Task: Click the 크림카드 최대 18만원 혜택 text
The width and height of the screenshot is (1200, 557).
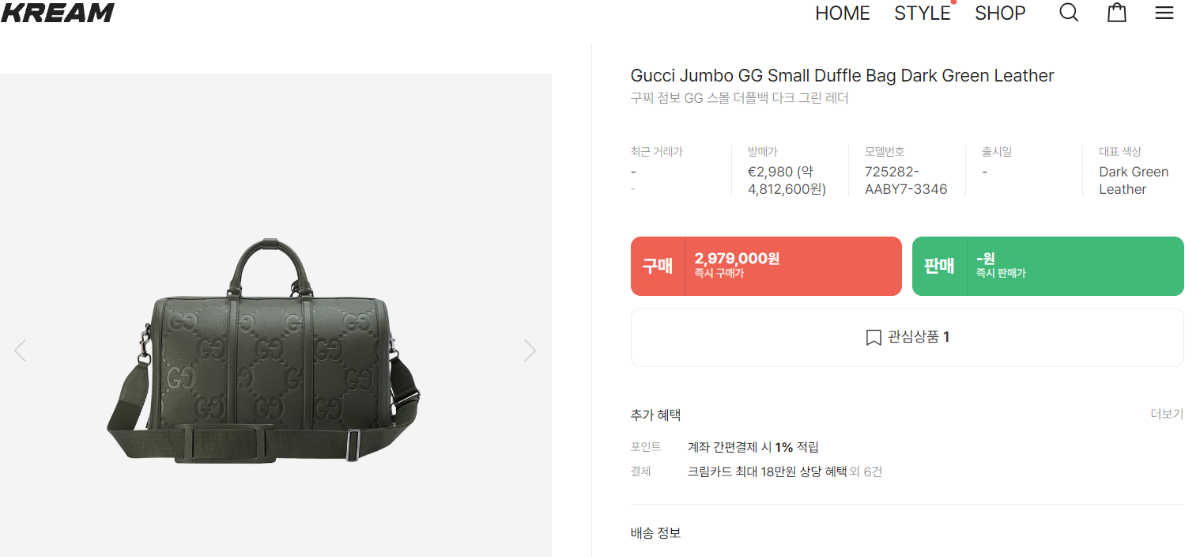Action: click(x=767, y=471)
